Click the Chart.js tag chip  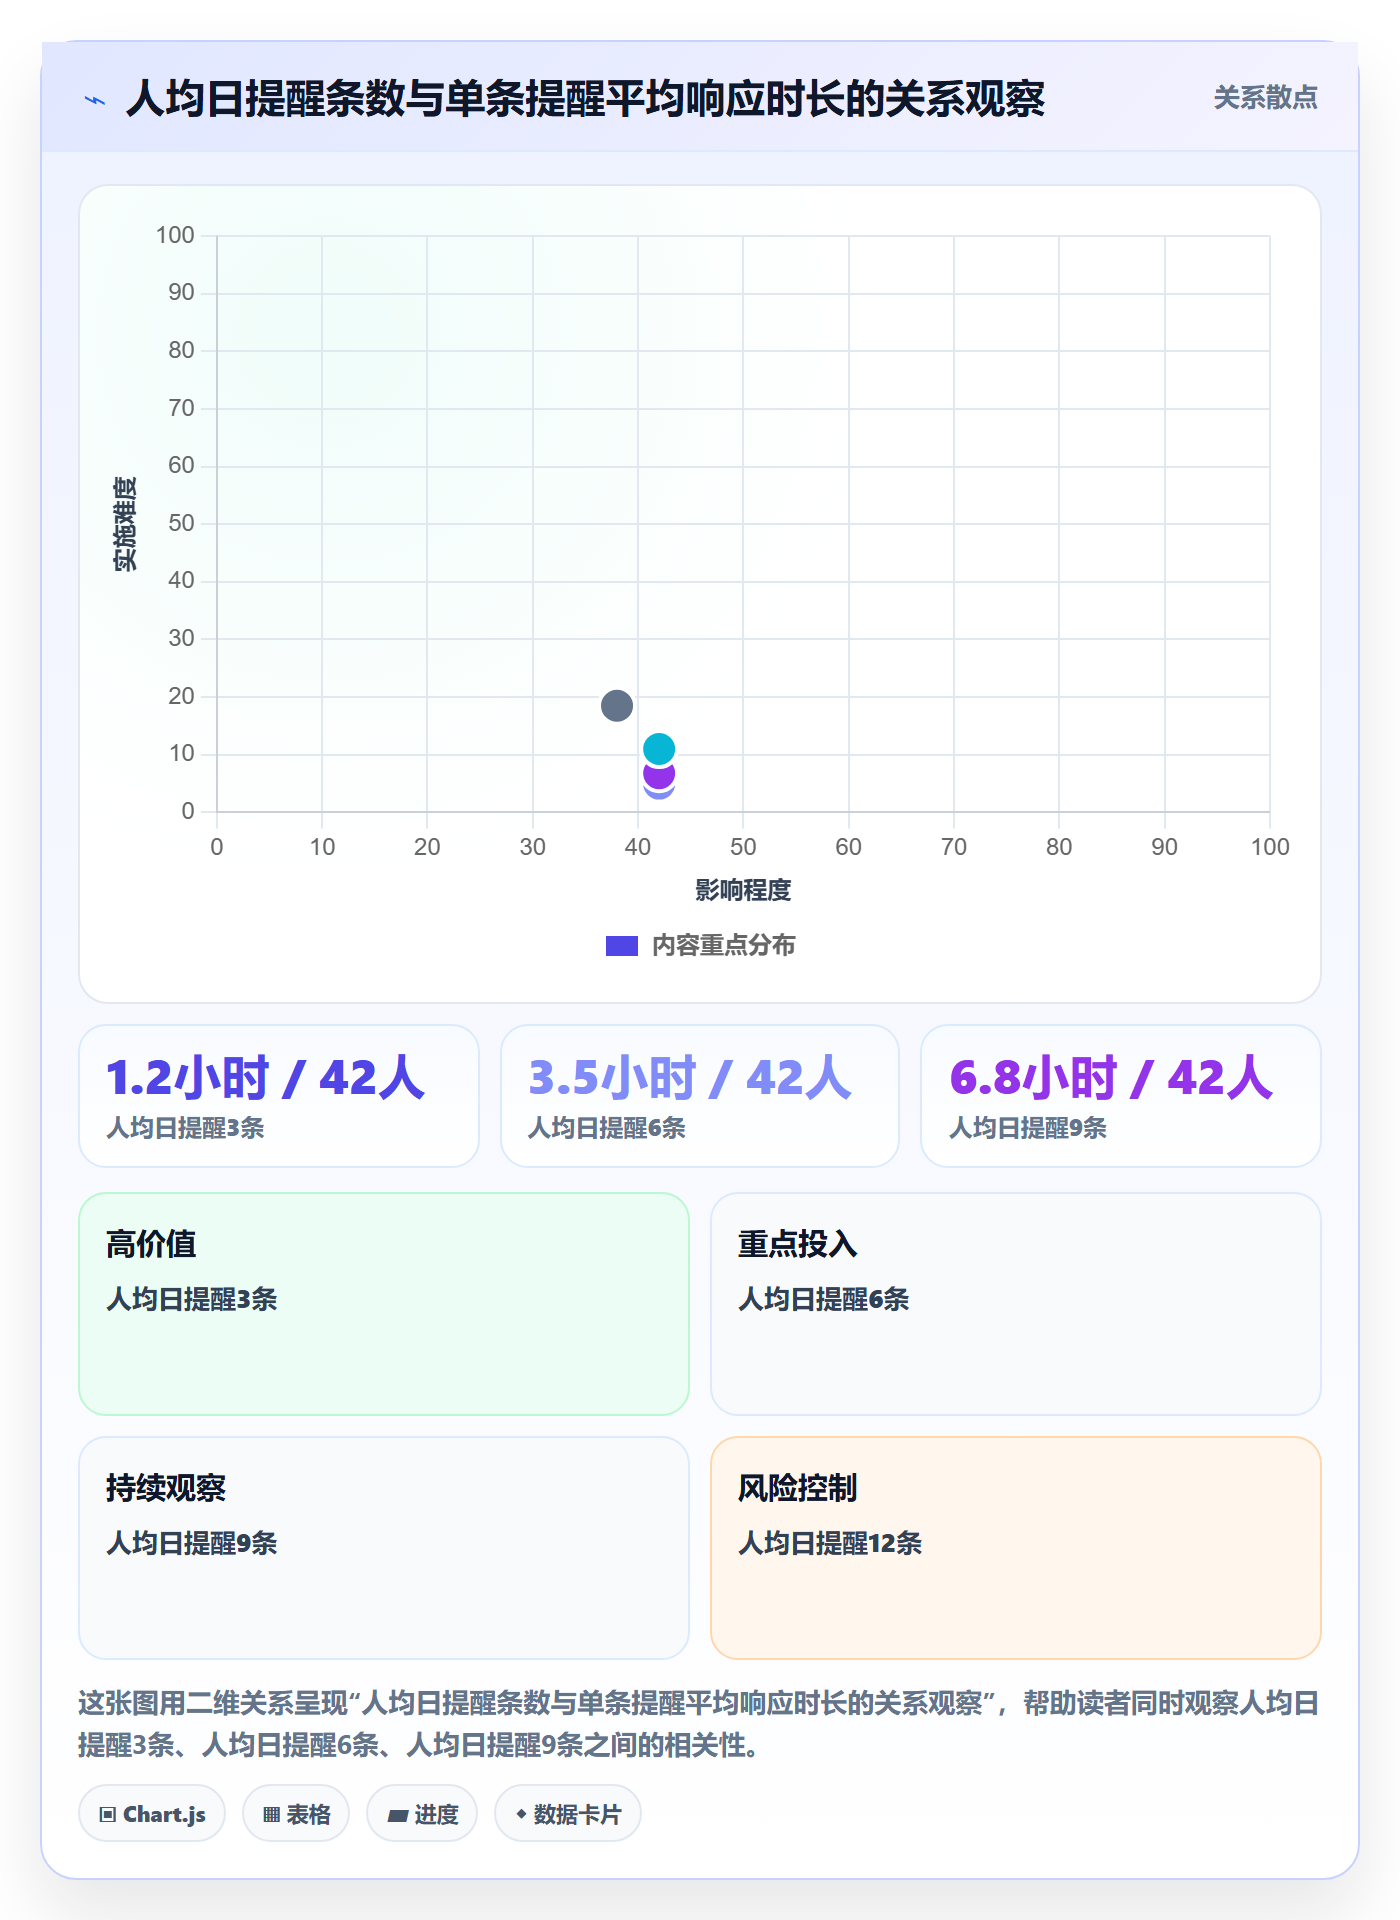(x=152, y=1814)
